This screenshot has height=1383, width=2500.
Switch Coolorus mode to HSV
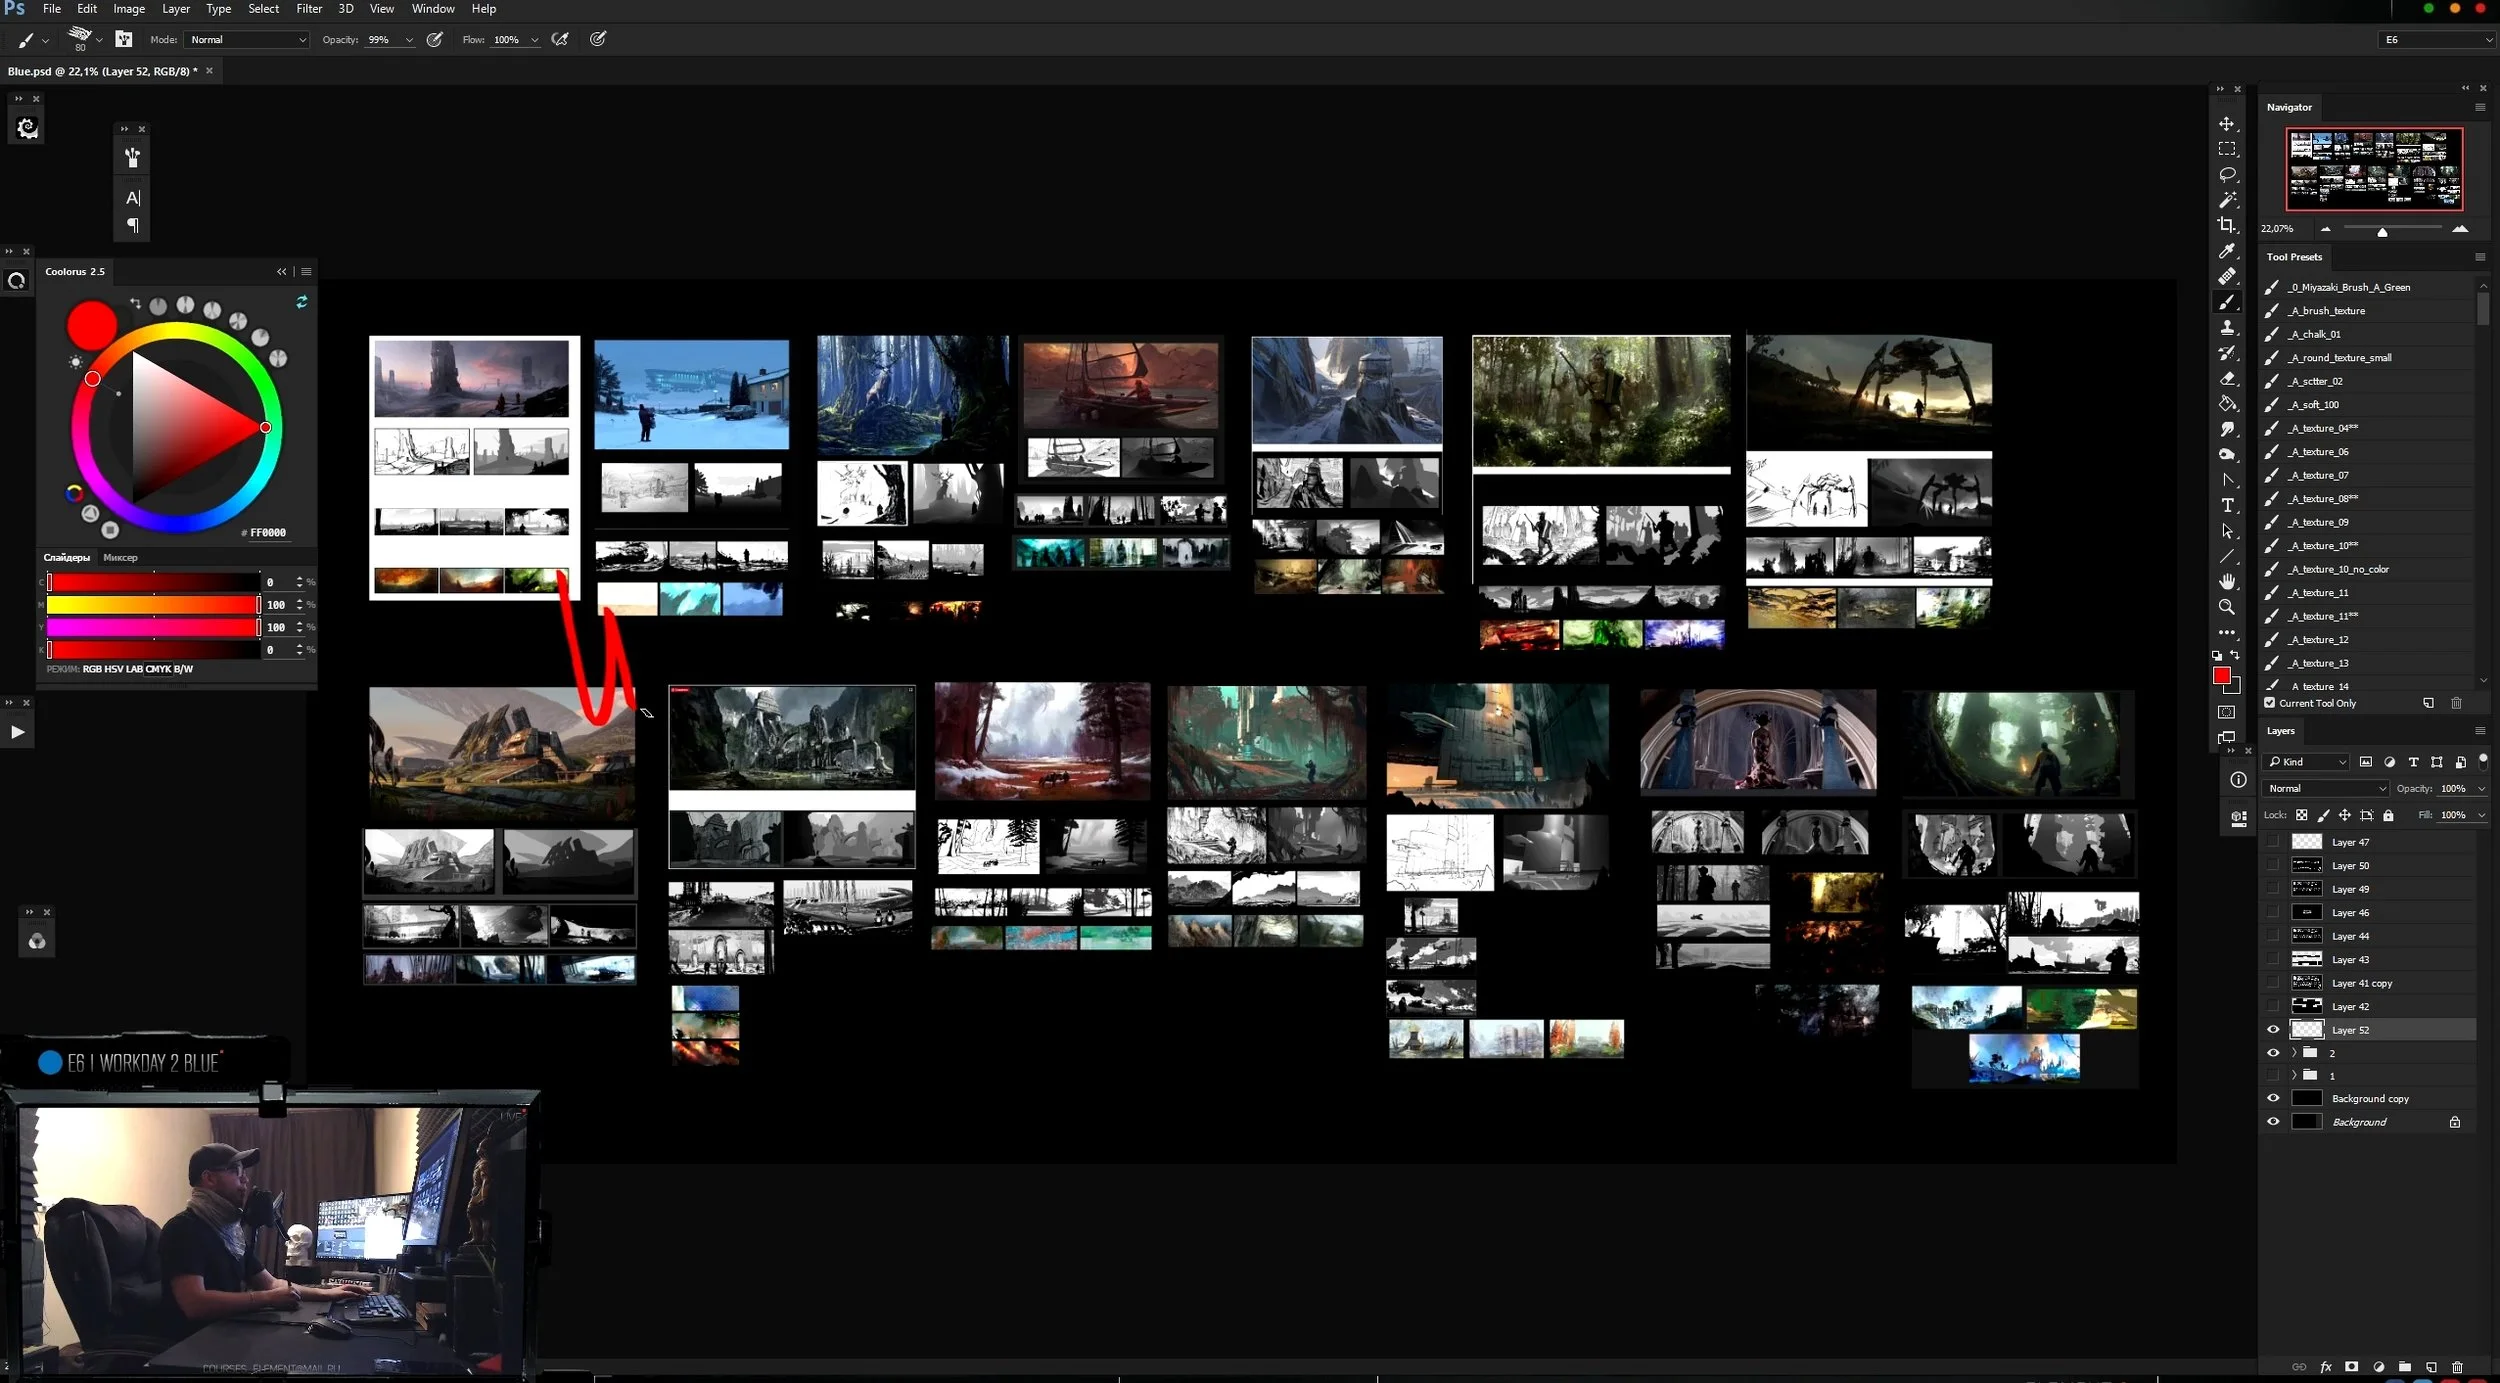click(x=113, y=669)
